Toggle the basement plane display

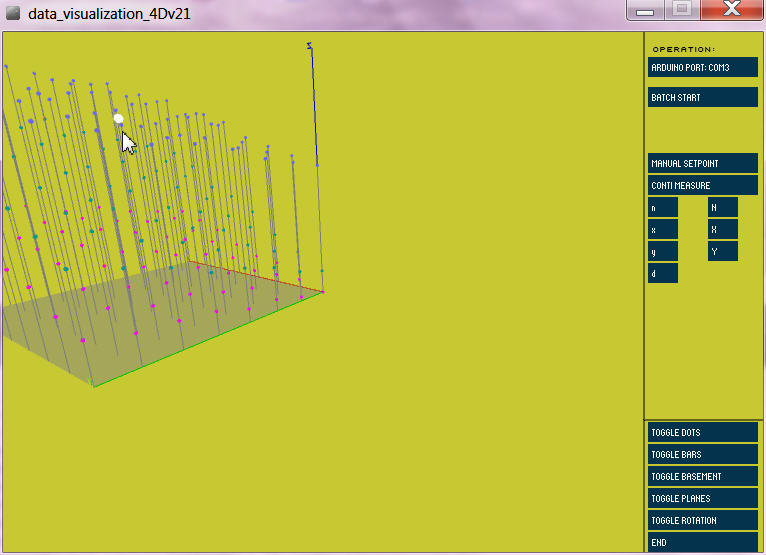point(702,476)
